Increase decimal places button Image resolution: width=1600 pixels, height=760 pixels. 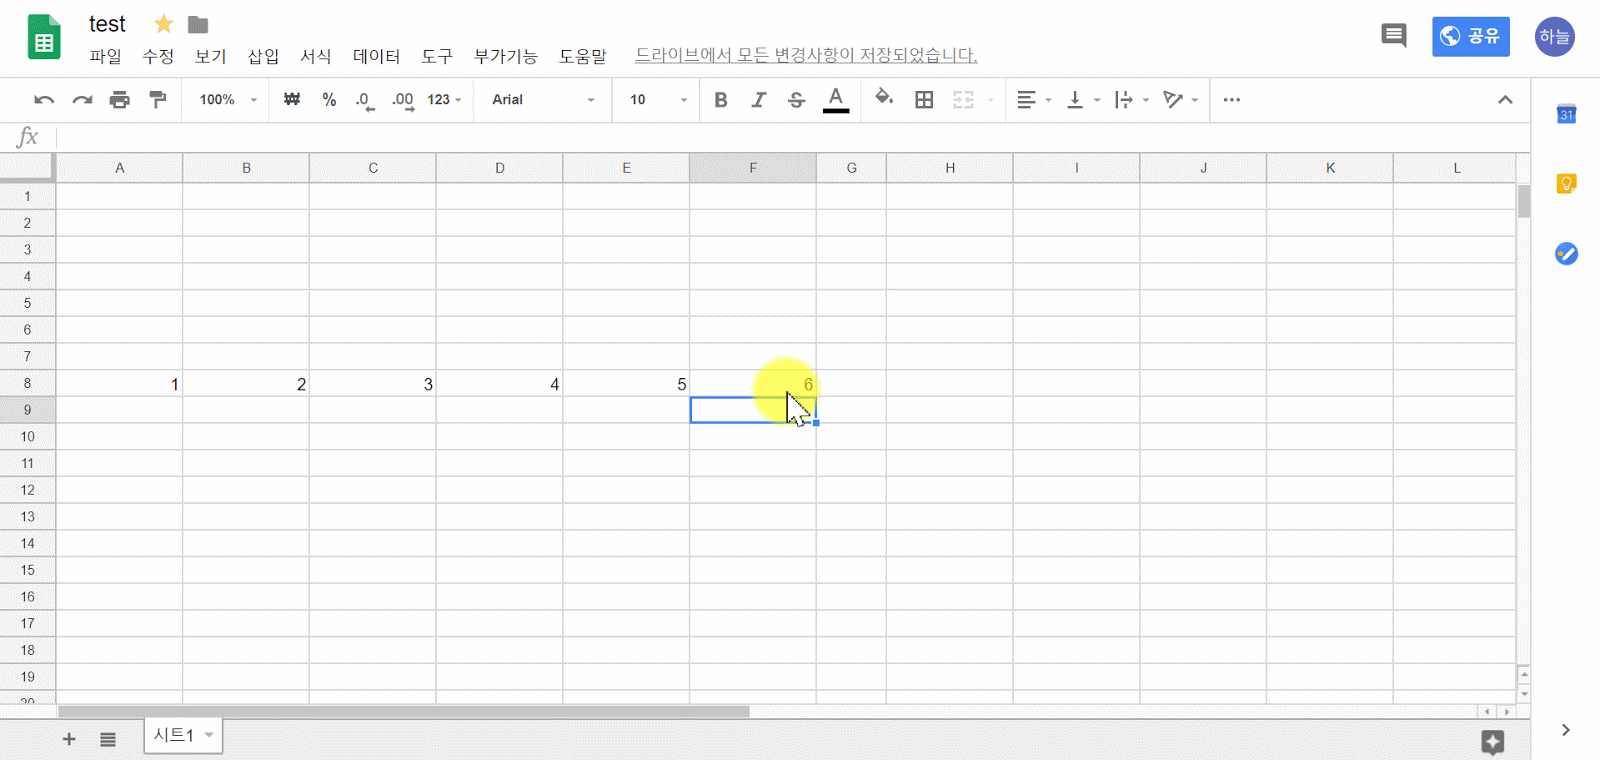[403, 100]
